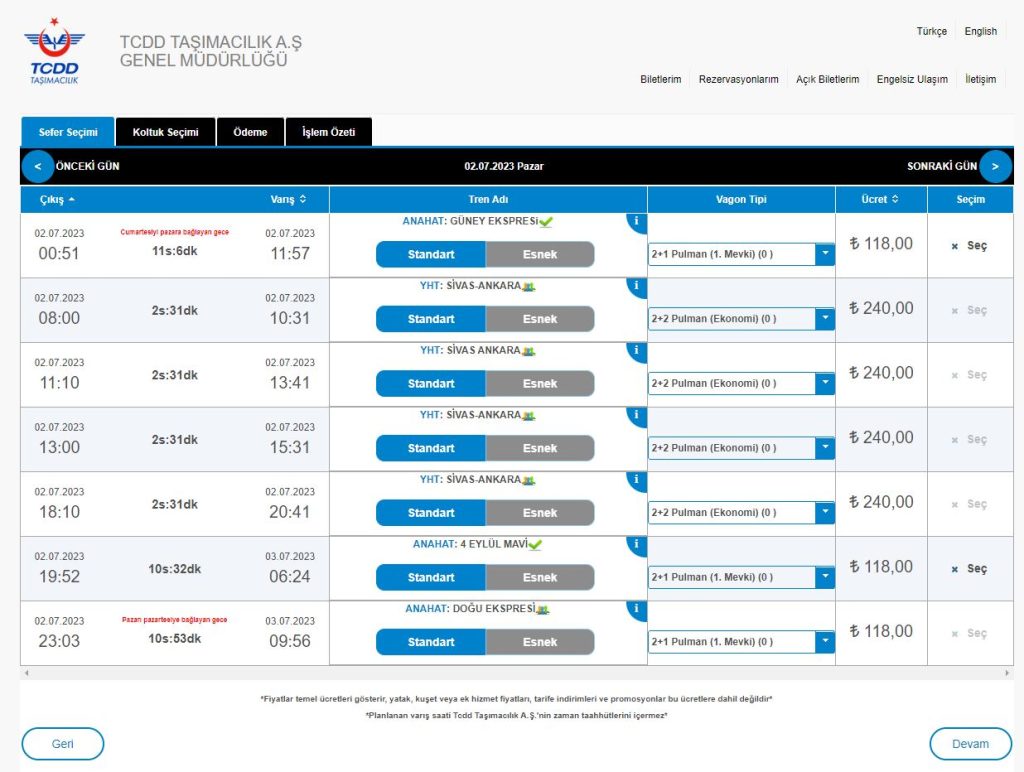
Task: Open info icon for Güney Ekspresi train
Action: click(x=637, y=222)
